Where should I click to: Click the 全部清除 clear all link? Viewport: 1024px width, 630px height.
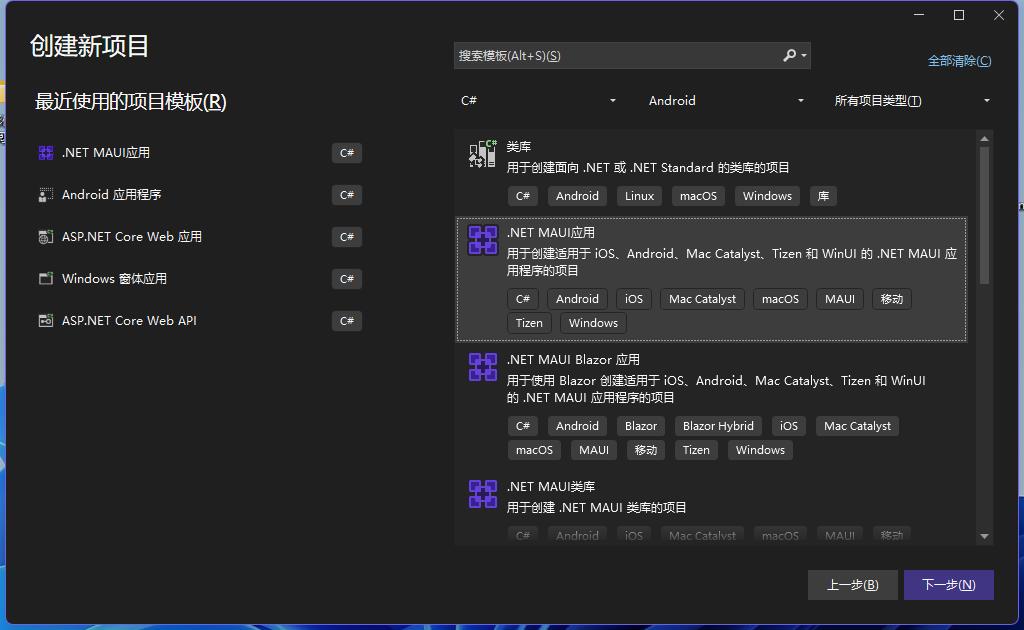click(959, 61)
